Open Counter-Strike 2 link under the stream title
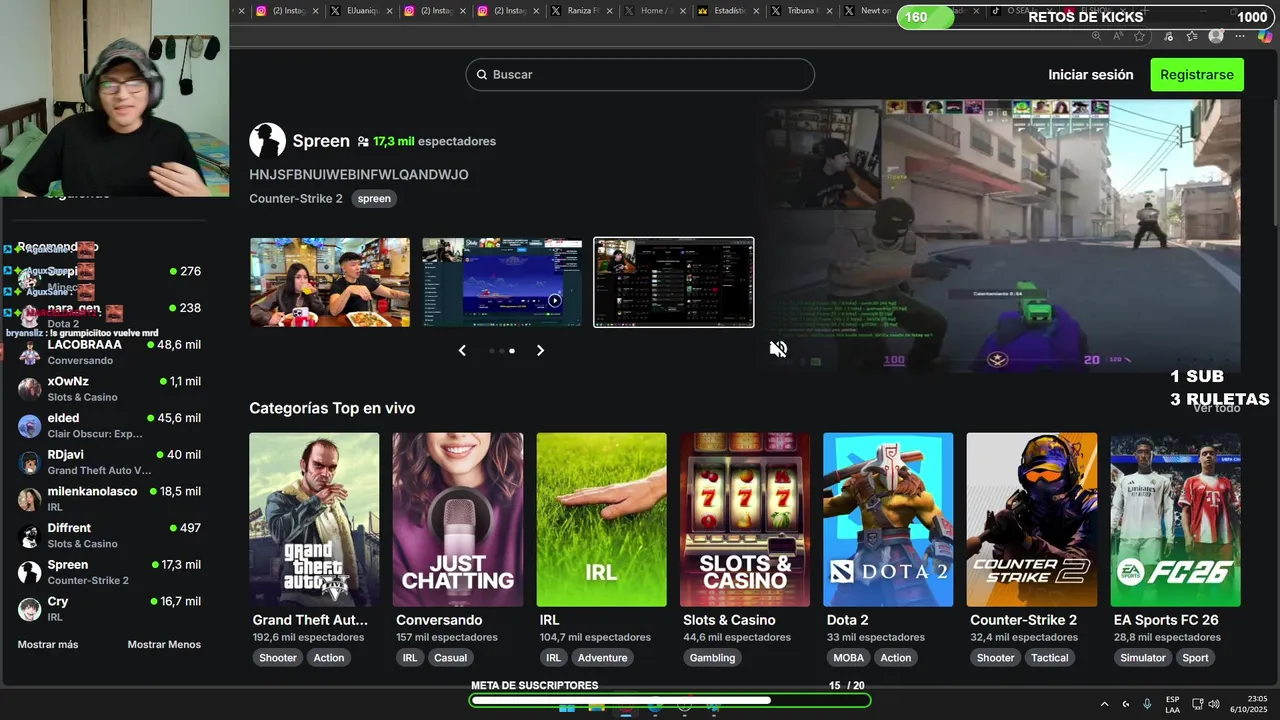This screenshot has width=1280, height=720. click(296, 198)
